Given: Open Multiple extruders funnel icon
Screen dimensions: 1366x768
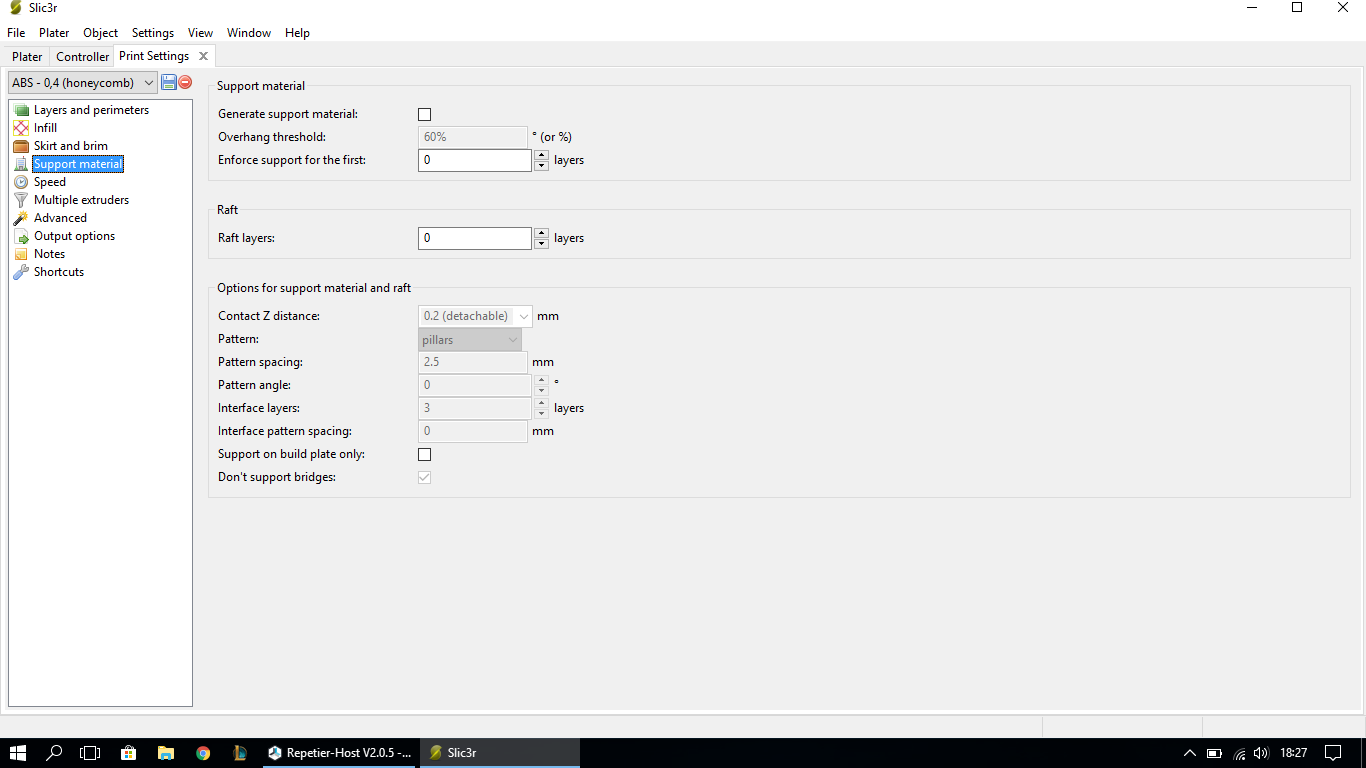Looking at the screenshot, I should click(21, 200).
